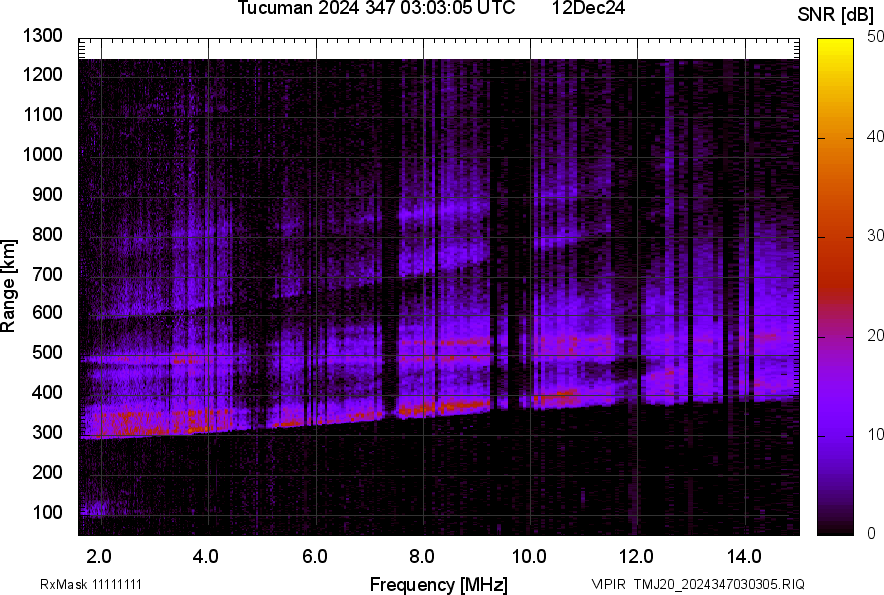Click the range tick label '600'

[x=47, y=312]
